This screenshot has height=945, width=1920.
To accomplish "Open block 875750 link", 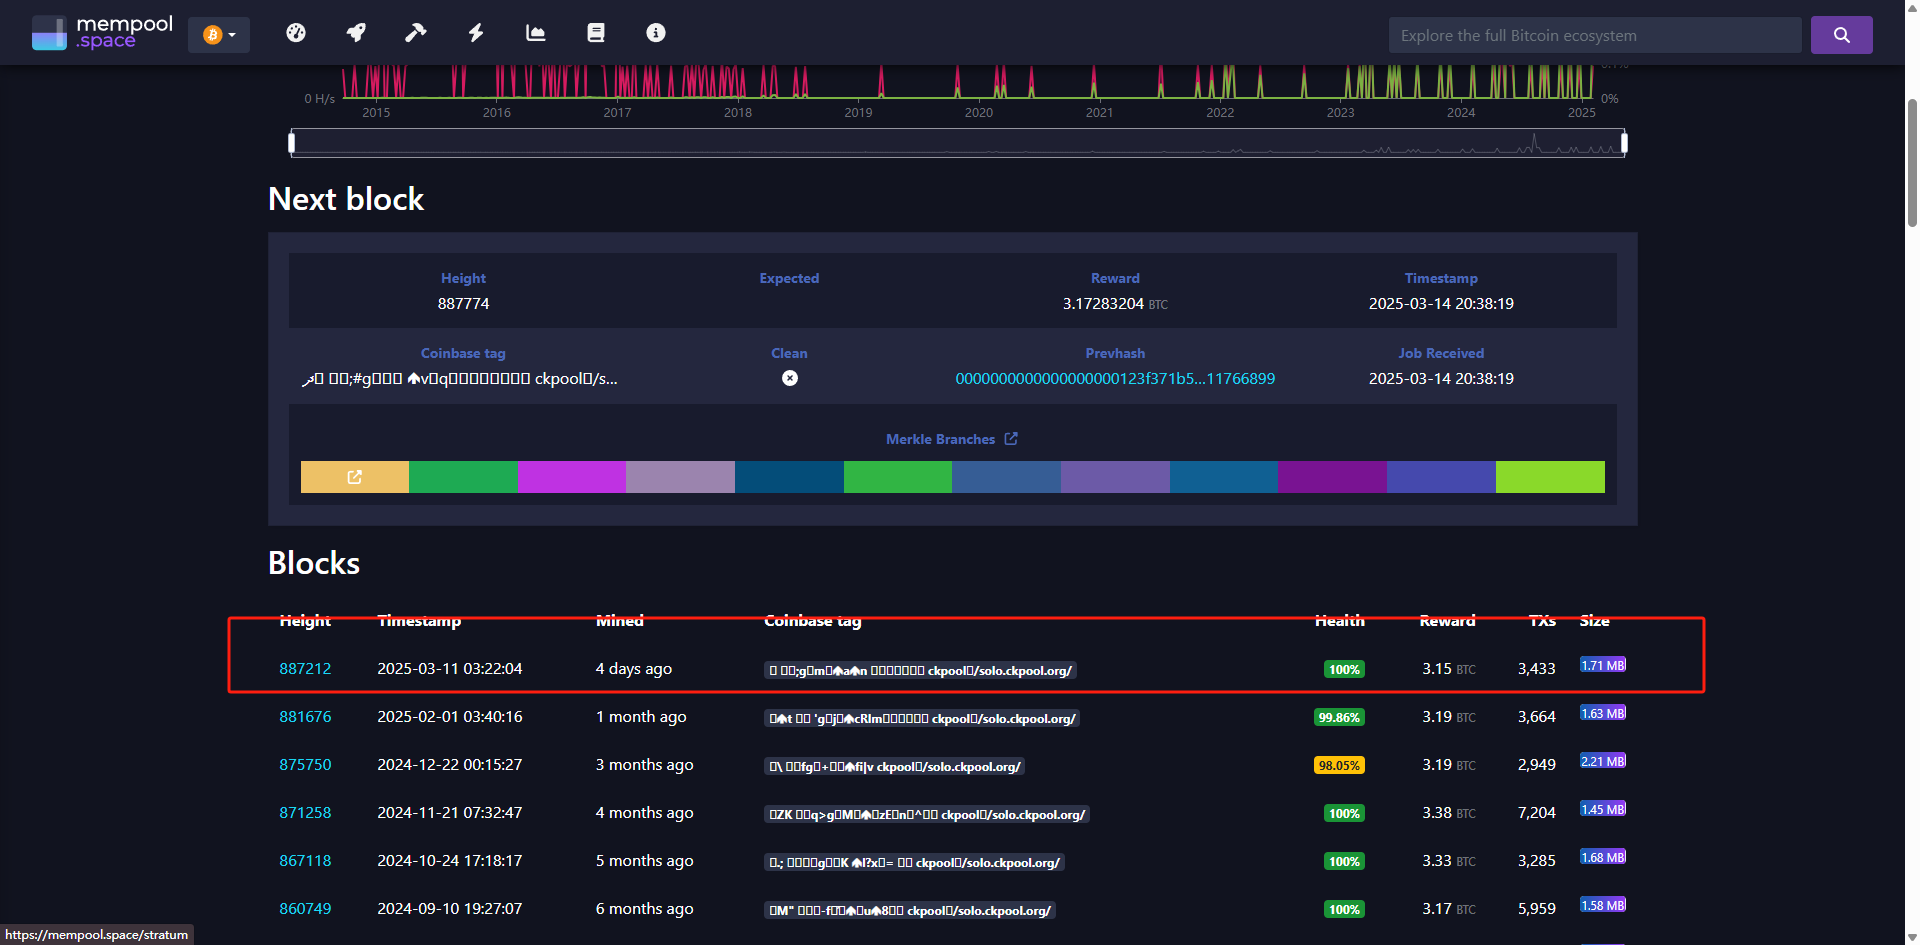I will click(x=305, y=765).
